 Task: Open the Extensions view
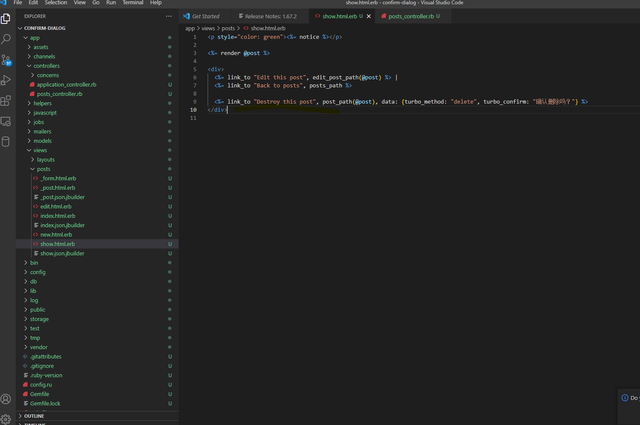(x=6, y=100)
